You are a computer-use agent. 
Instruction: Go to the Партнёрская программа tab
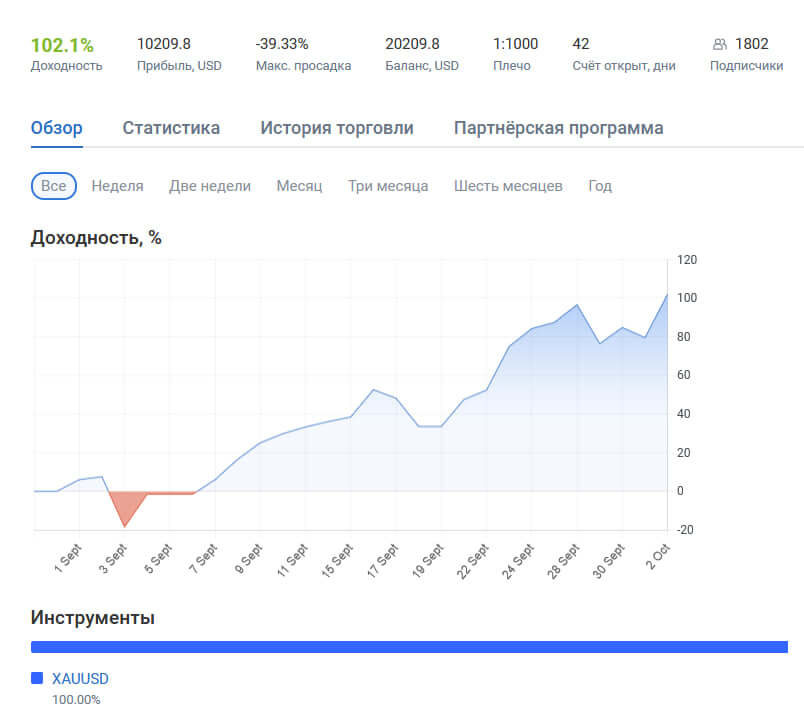click(558, 128)
